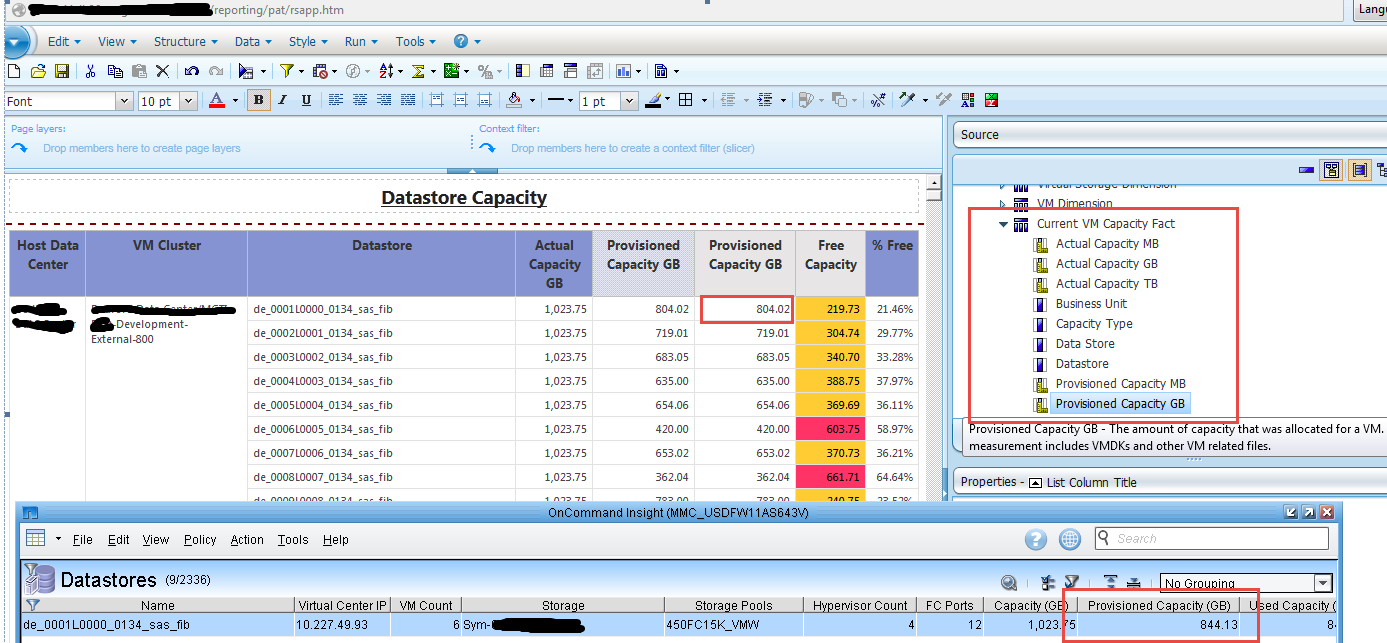Image resolution: width=1387 pixels, height=643 pixels.
Task: Toggle Underline formatting button
Action: pyautogui.click(x=306, y=100)
